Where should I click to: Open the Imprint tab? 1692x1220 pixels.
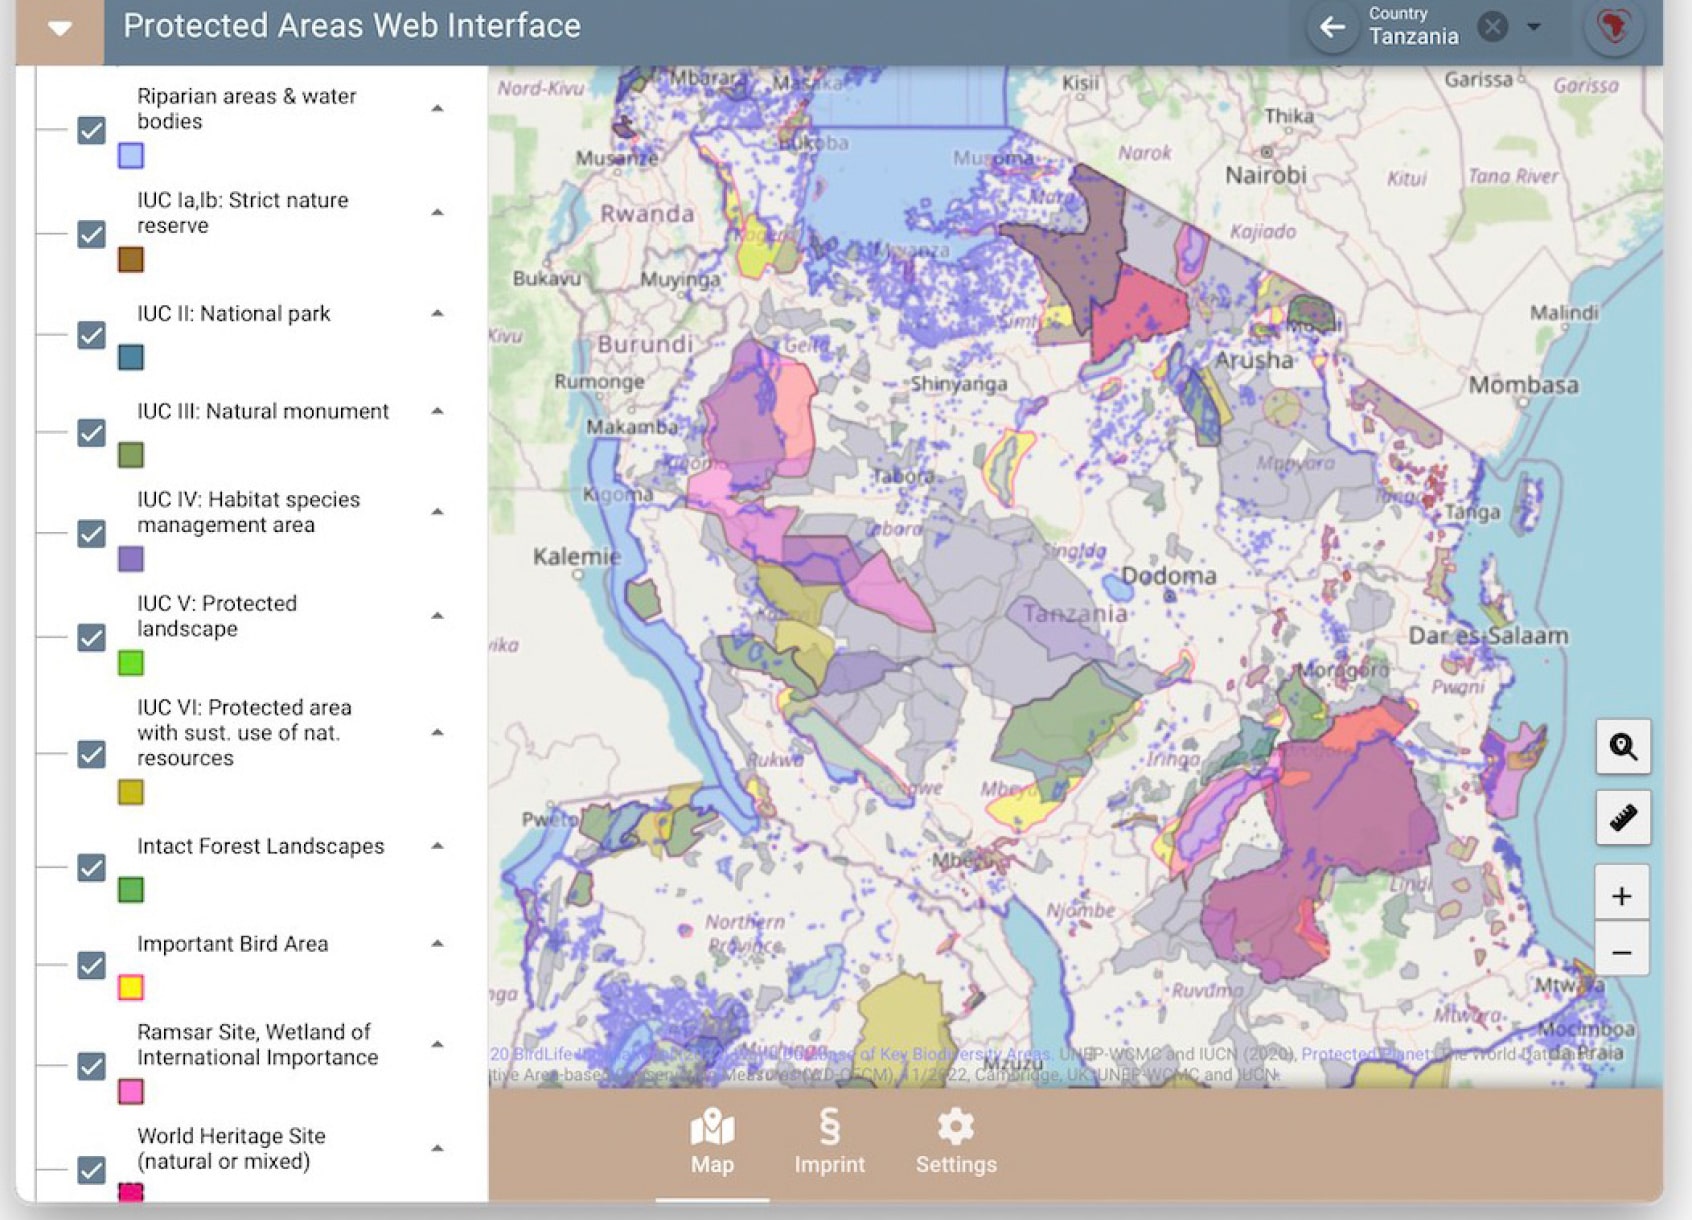click(x=829, y=1142)
